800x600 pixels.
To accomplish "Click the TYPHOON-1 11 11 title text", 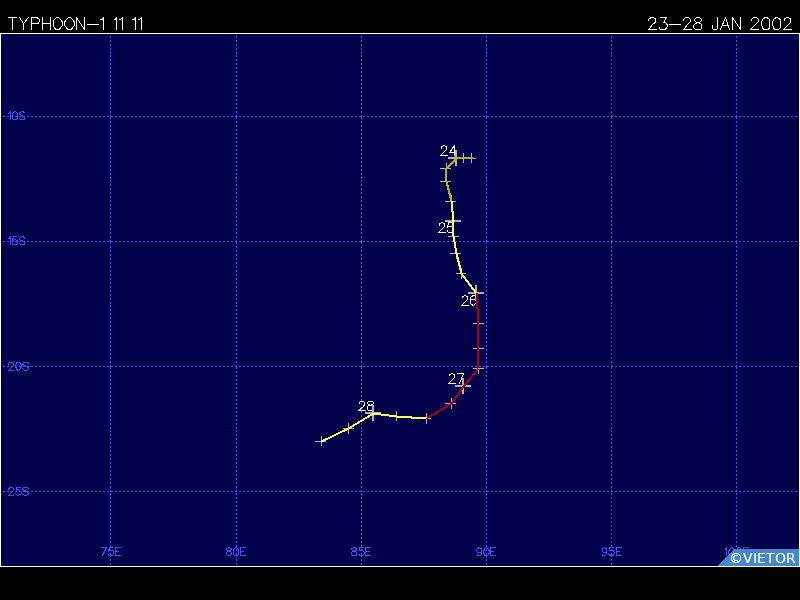I will (x=76, y=24).
